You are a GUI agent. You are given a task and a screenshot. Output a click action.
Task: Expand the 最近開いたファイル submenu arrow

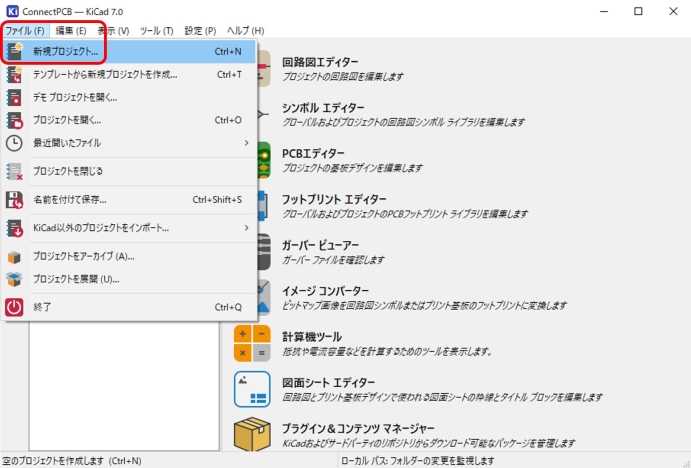click(246, 143)
